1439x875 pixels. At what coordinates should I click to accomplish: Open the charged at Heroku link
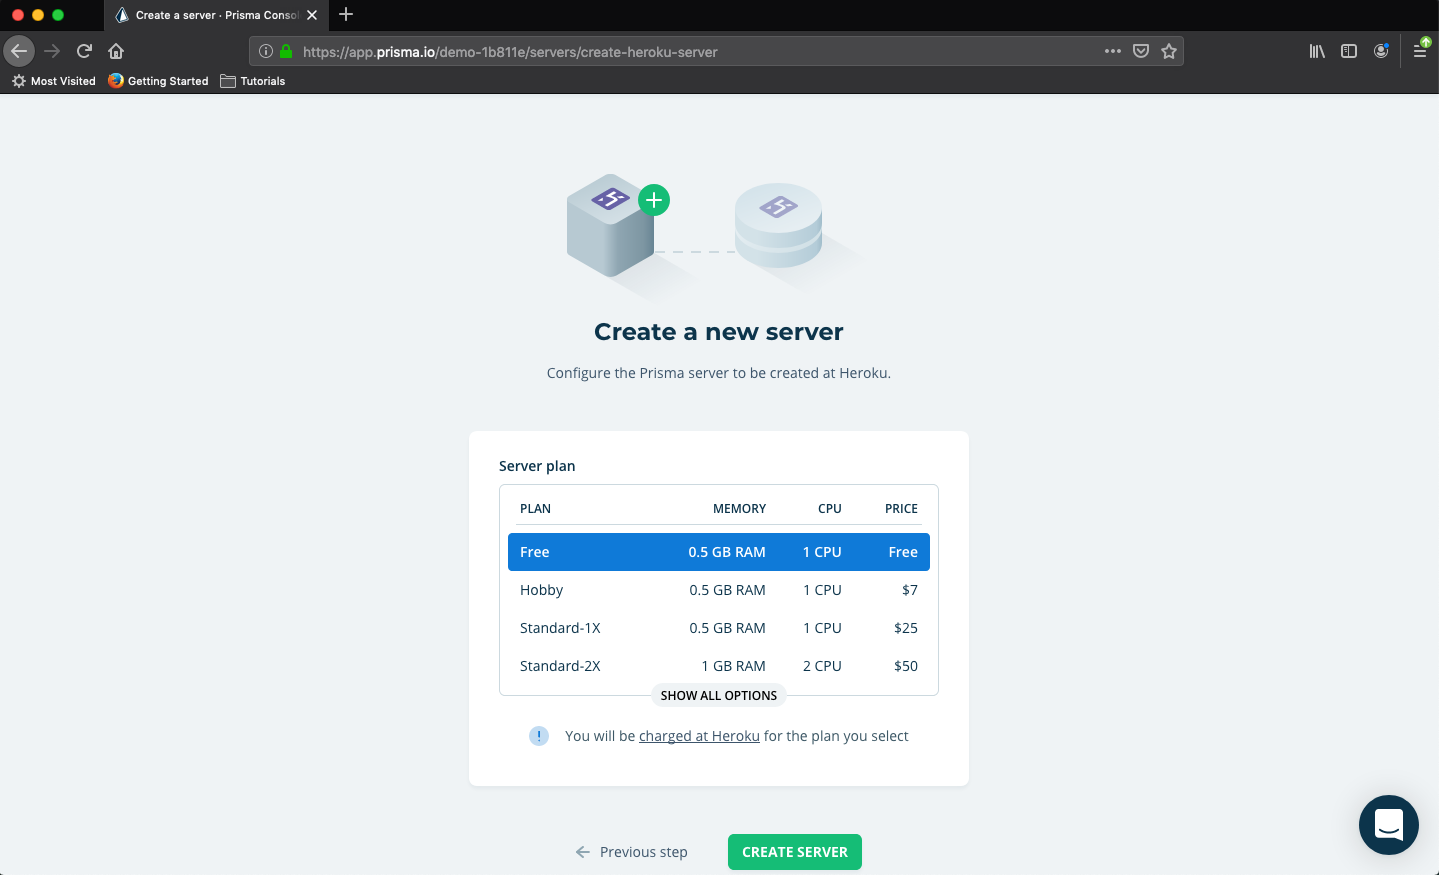tap(699, 736)
